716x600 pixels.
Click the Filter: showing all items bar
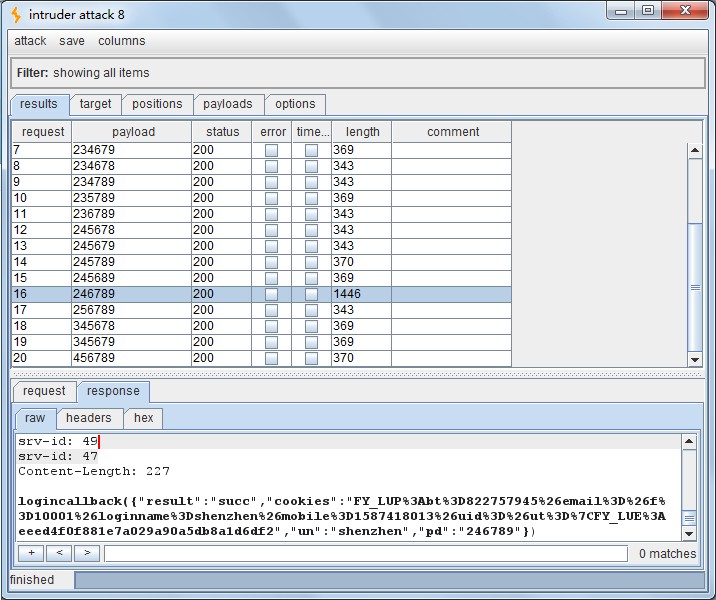click(358, 73)
